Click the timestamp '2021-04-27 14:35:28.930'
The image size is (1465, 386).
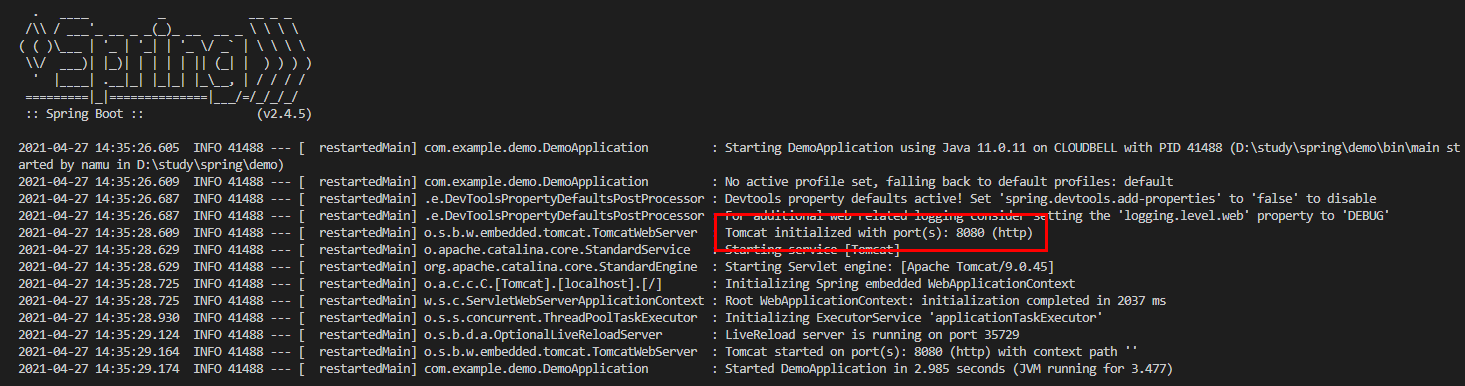[x=100, y=318]
